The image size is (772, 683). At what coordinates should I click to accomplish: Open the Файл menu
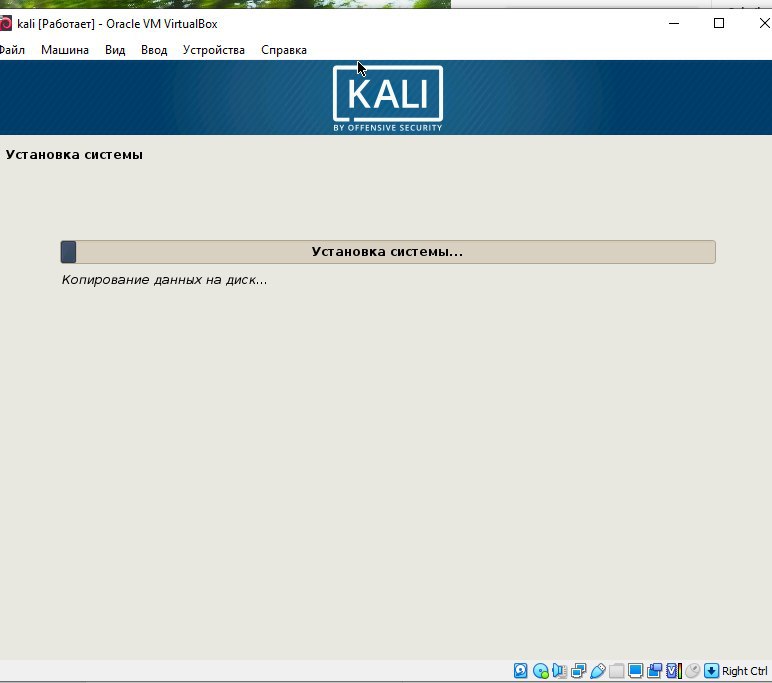coord(12,50)
